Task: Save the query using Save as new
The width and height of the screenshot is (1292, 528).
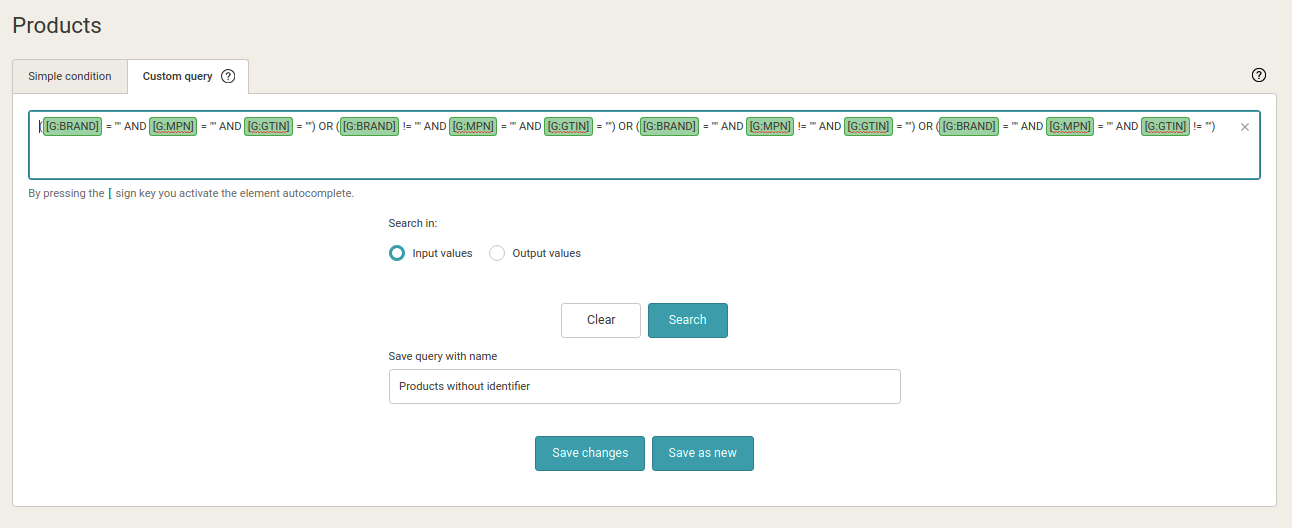Action: pos(702,453)
